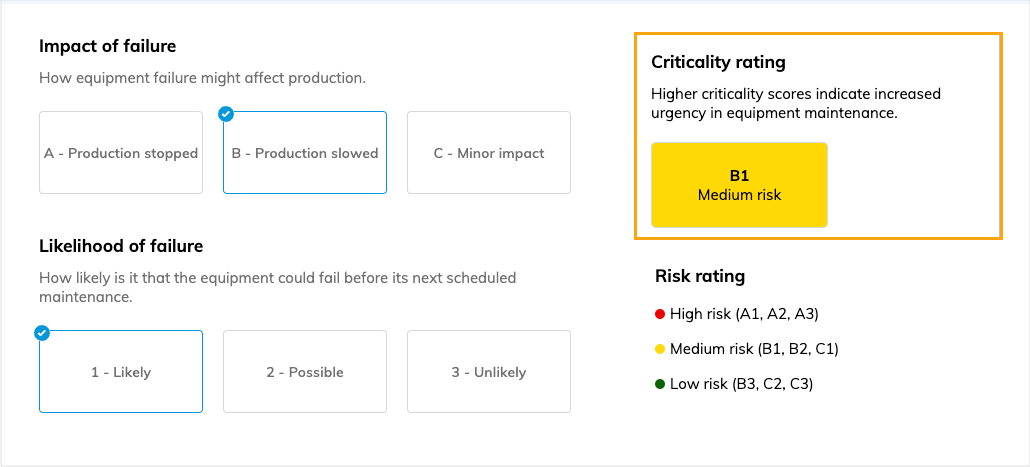Viewport: 1030px width, 467px height.
Task: Click the 'Risk rating' heading
Action: pyautogui.click(x=700, y=276)
